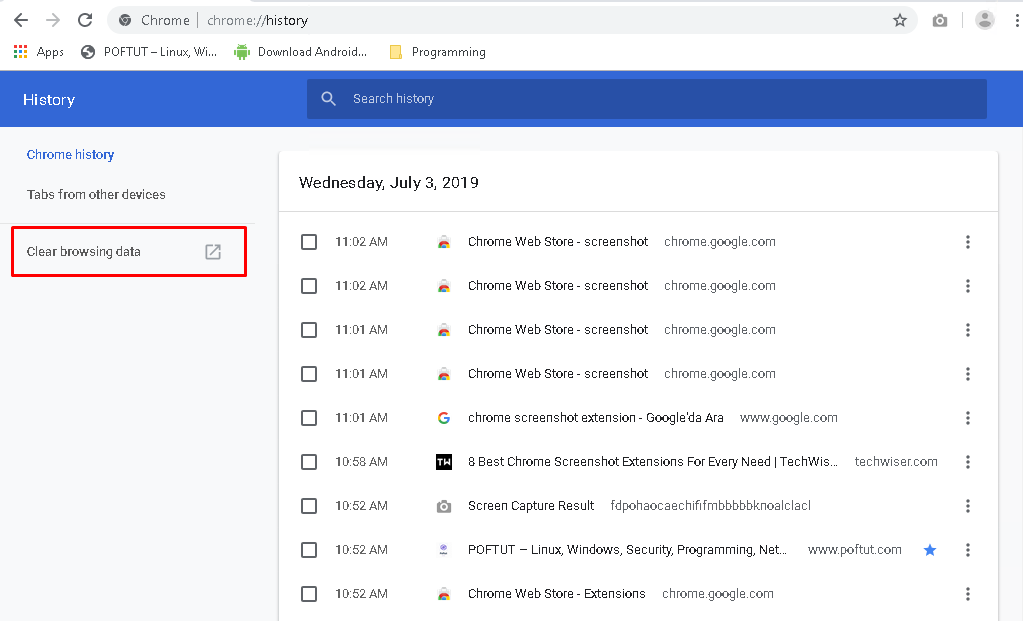Click the browser forward arrow
The height and width of the screenshot is (621, 1023).
point(53,20)
